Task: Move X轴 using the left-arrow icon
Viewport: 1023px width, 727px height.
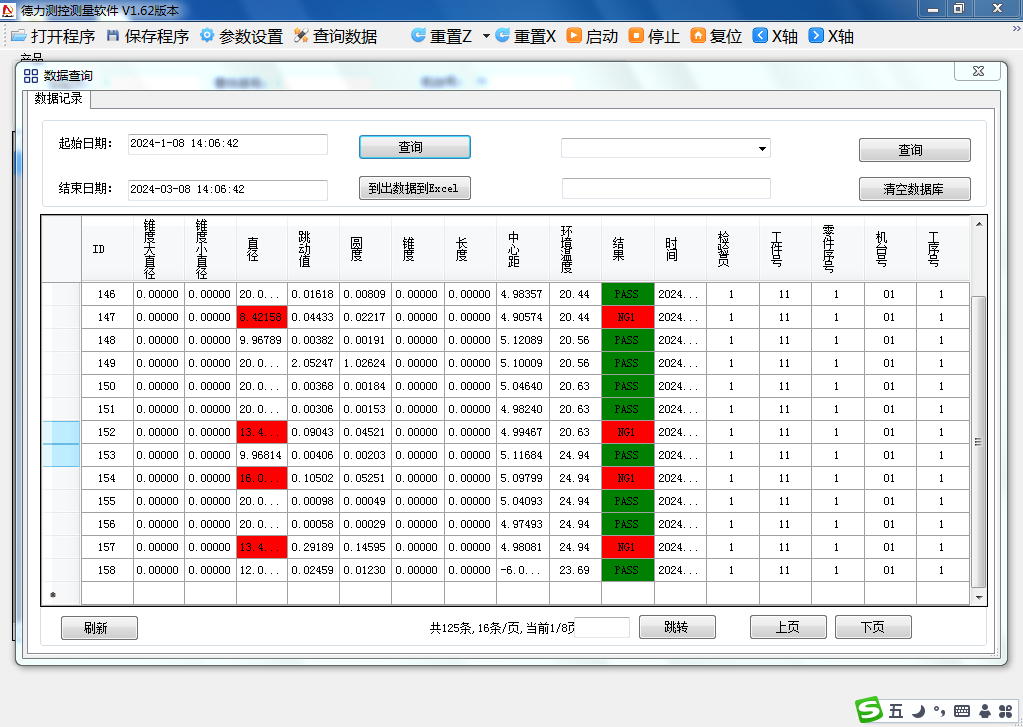Action: [x=759, y=36]
